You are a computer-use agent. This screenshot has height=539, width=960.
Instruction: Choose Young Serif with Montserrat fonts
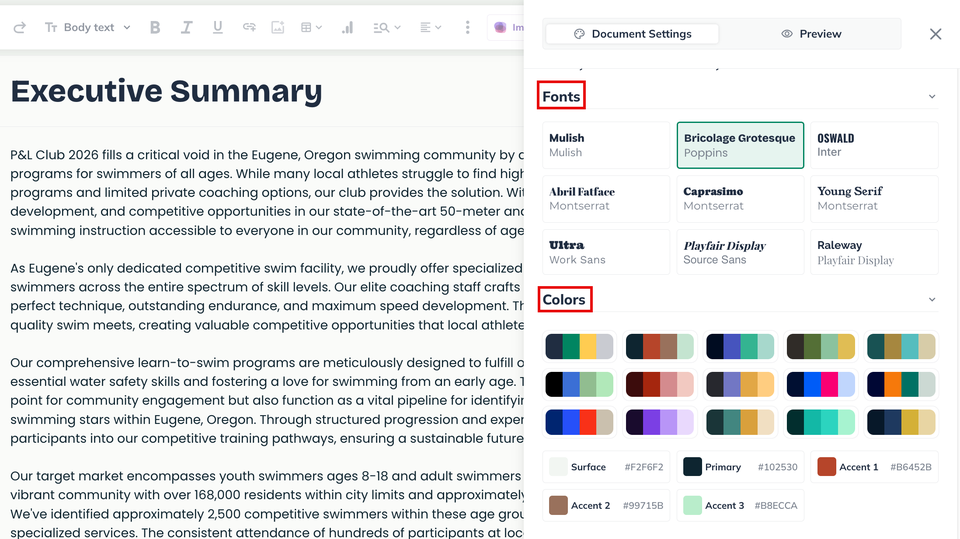tap(874, 198)
